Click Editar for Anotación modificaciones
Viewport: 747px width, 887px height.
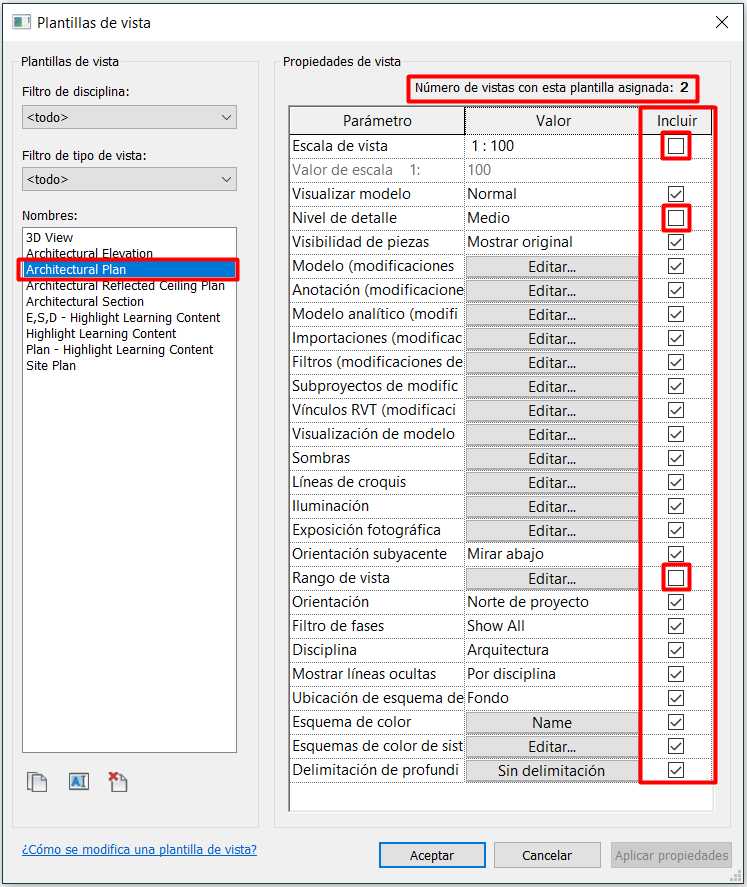point(552,291)
